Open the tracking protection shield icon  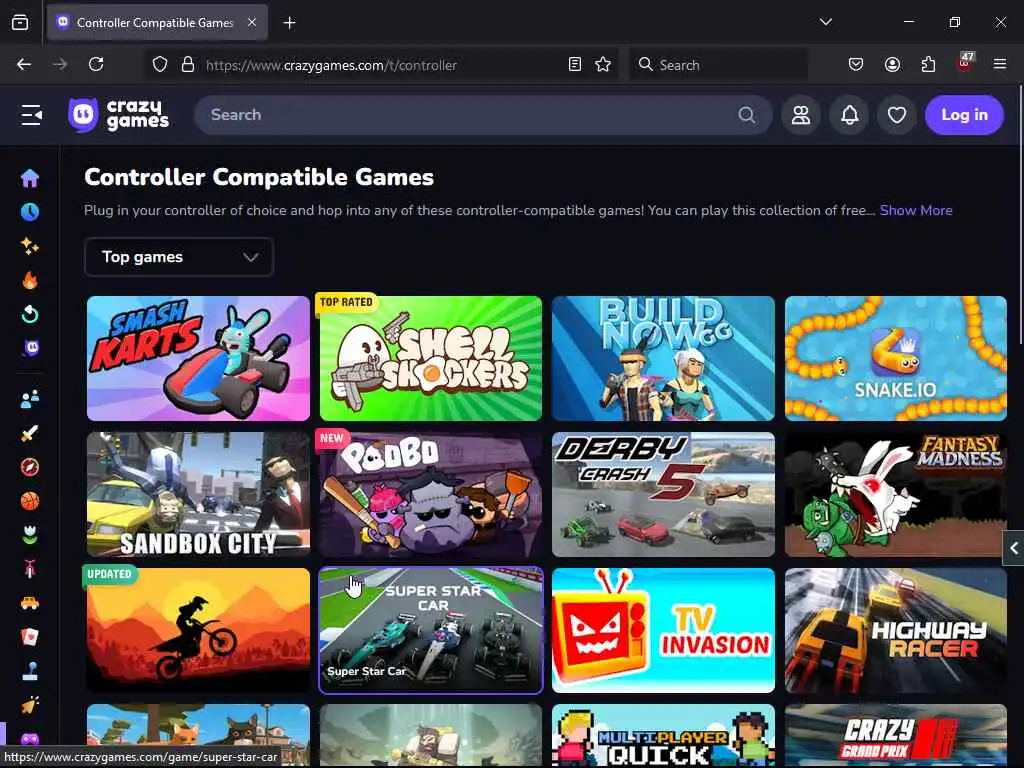tap(160, 65)
